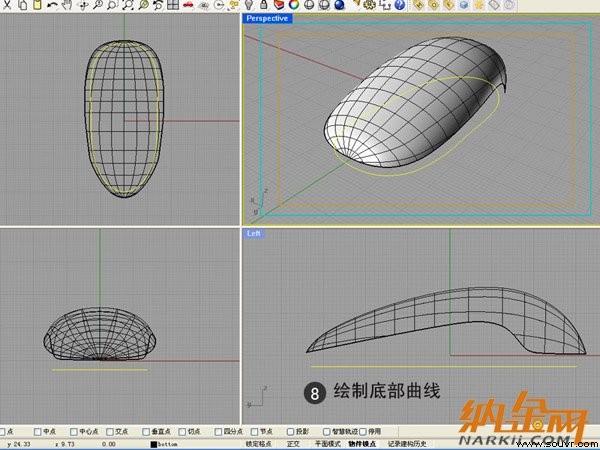The height and width of the screenshot is (450, 600).
Task: Select the Zoom window magnifier
Action: point(112,5)
